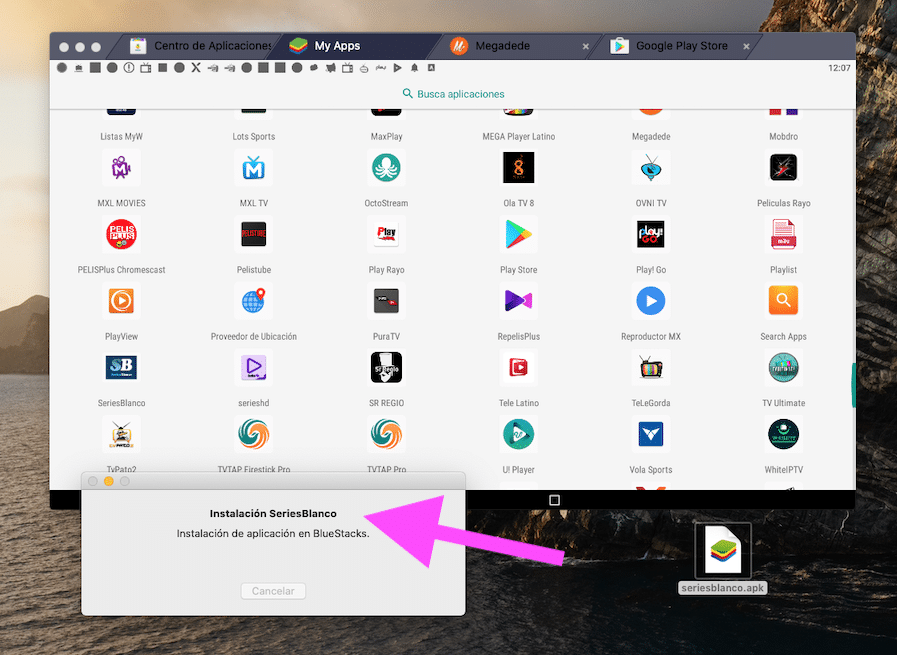Launch Reproductor MX player app

pos(651,301)
